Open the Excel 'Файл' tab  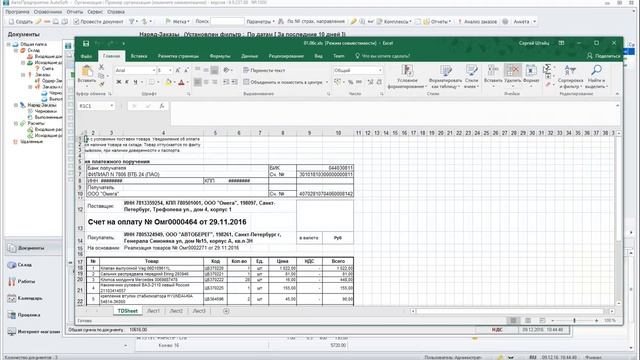click(86, 56)
